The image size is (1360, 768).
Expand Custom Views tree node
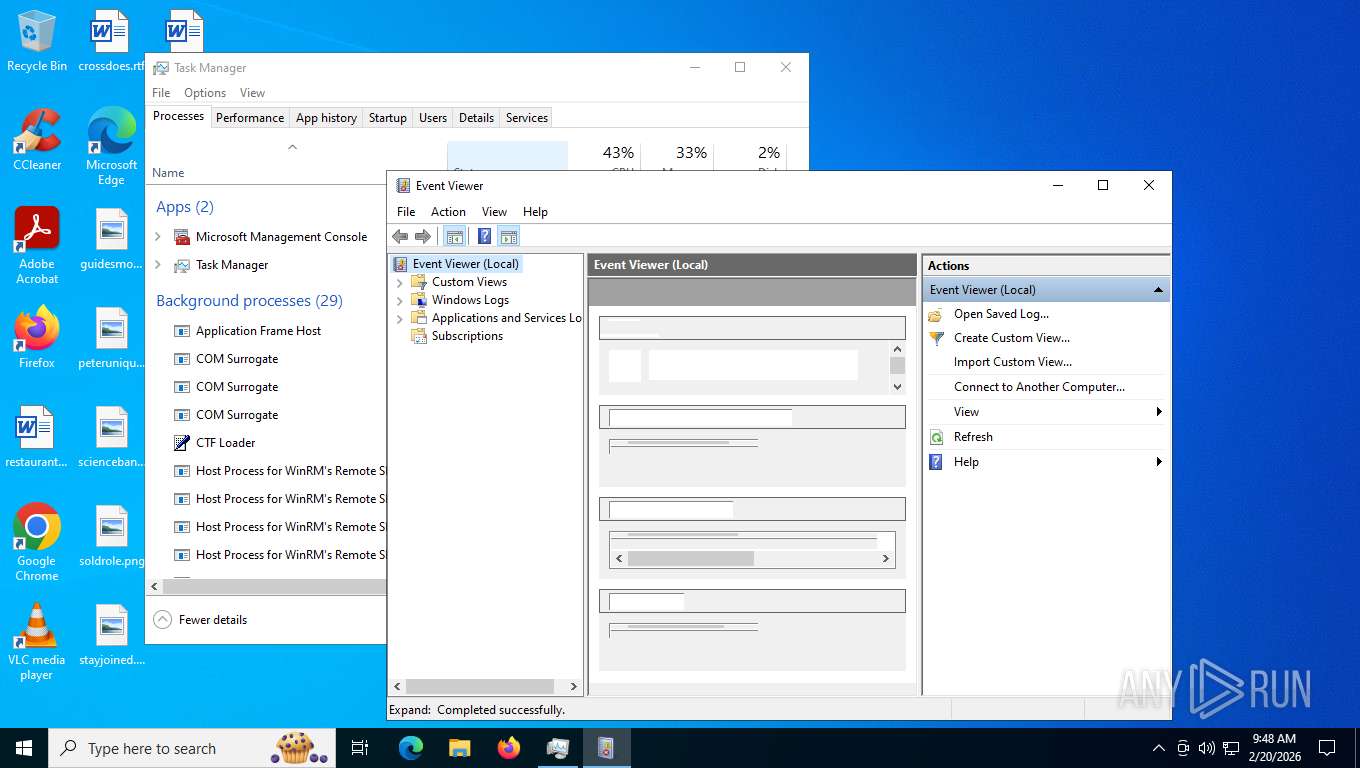pyautogui.click(x=400, y=282)
